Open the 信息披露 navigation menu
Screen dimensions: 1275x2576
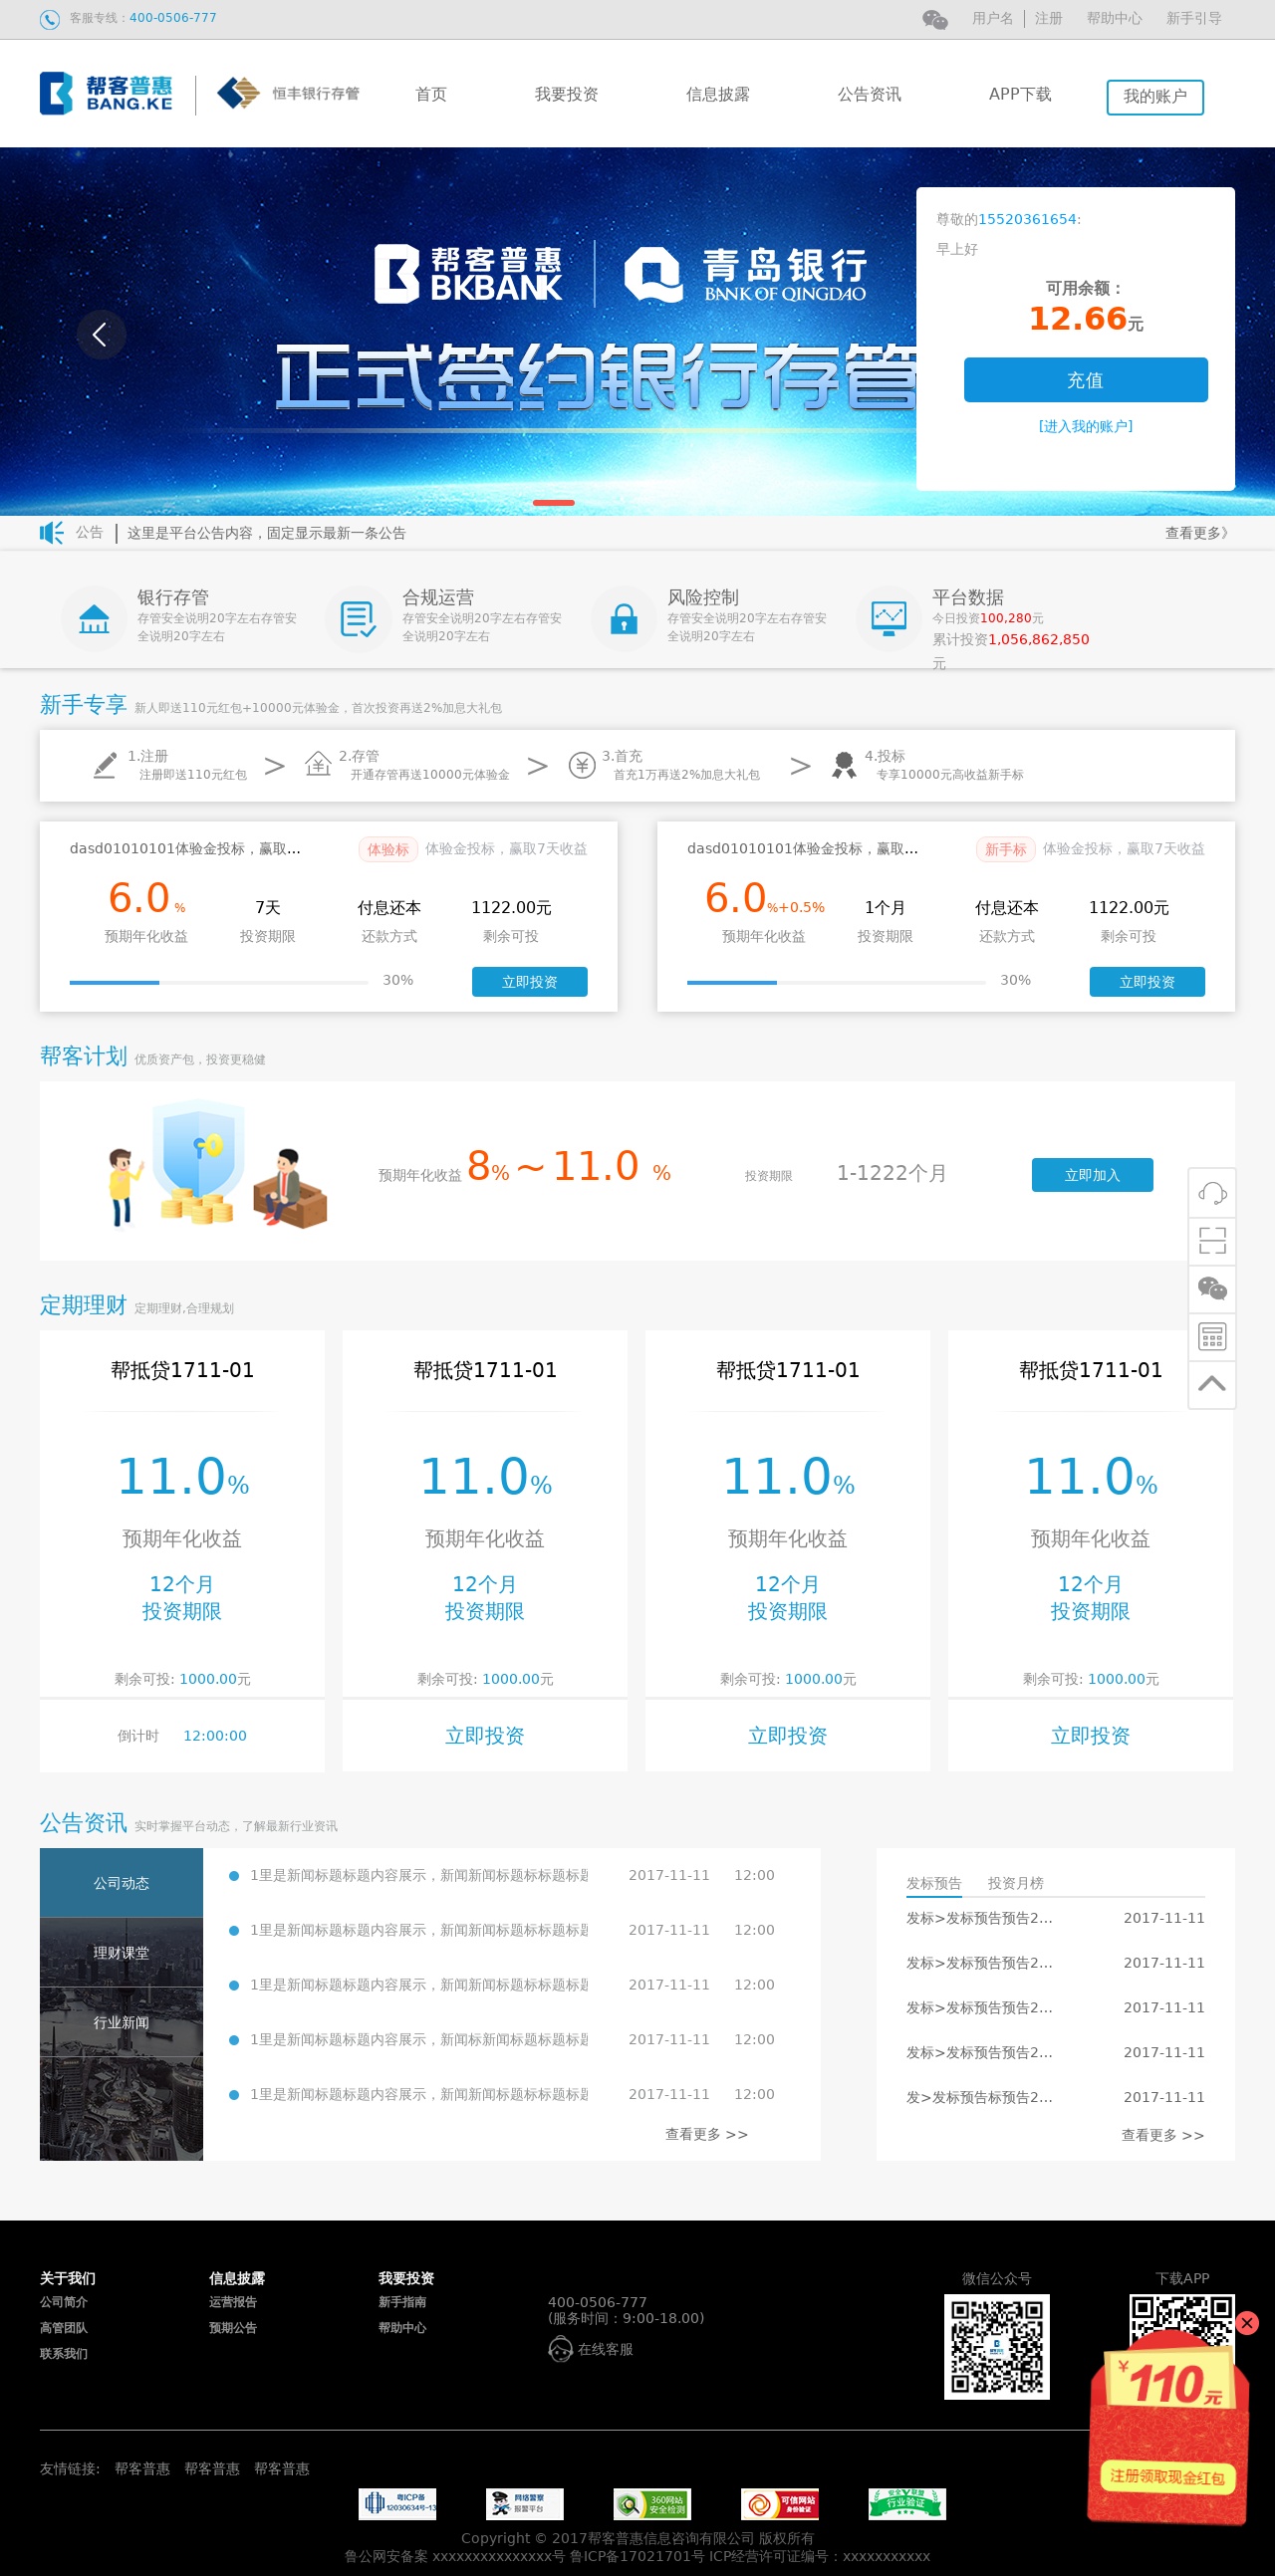click(717, 94)
